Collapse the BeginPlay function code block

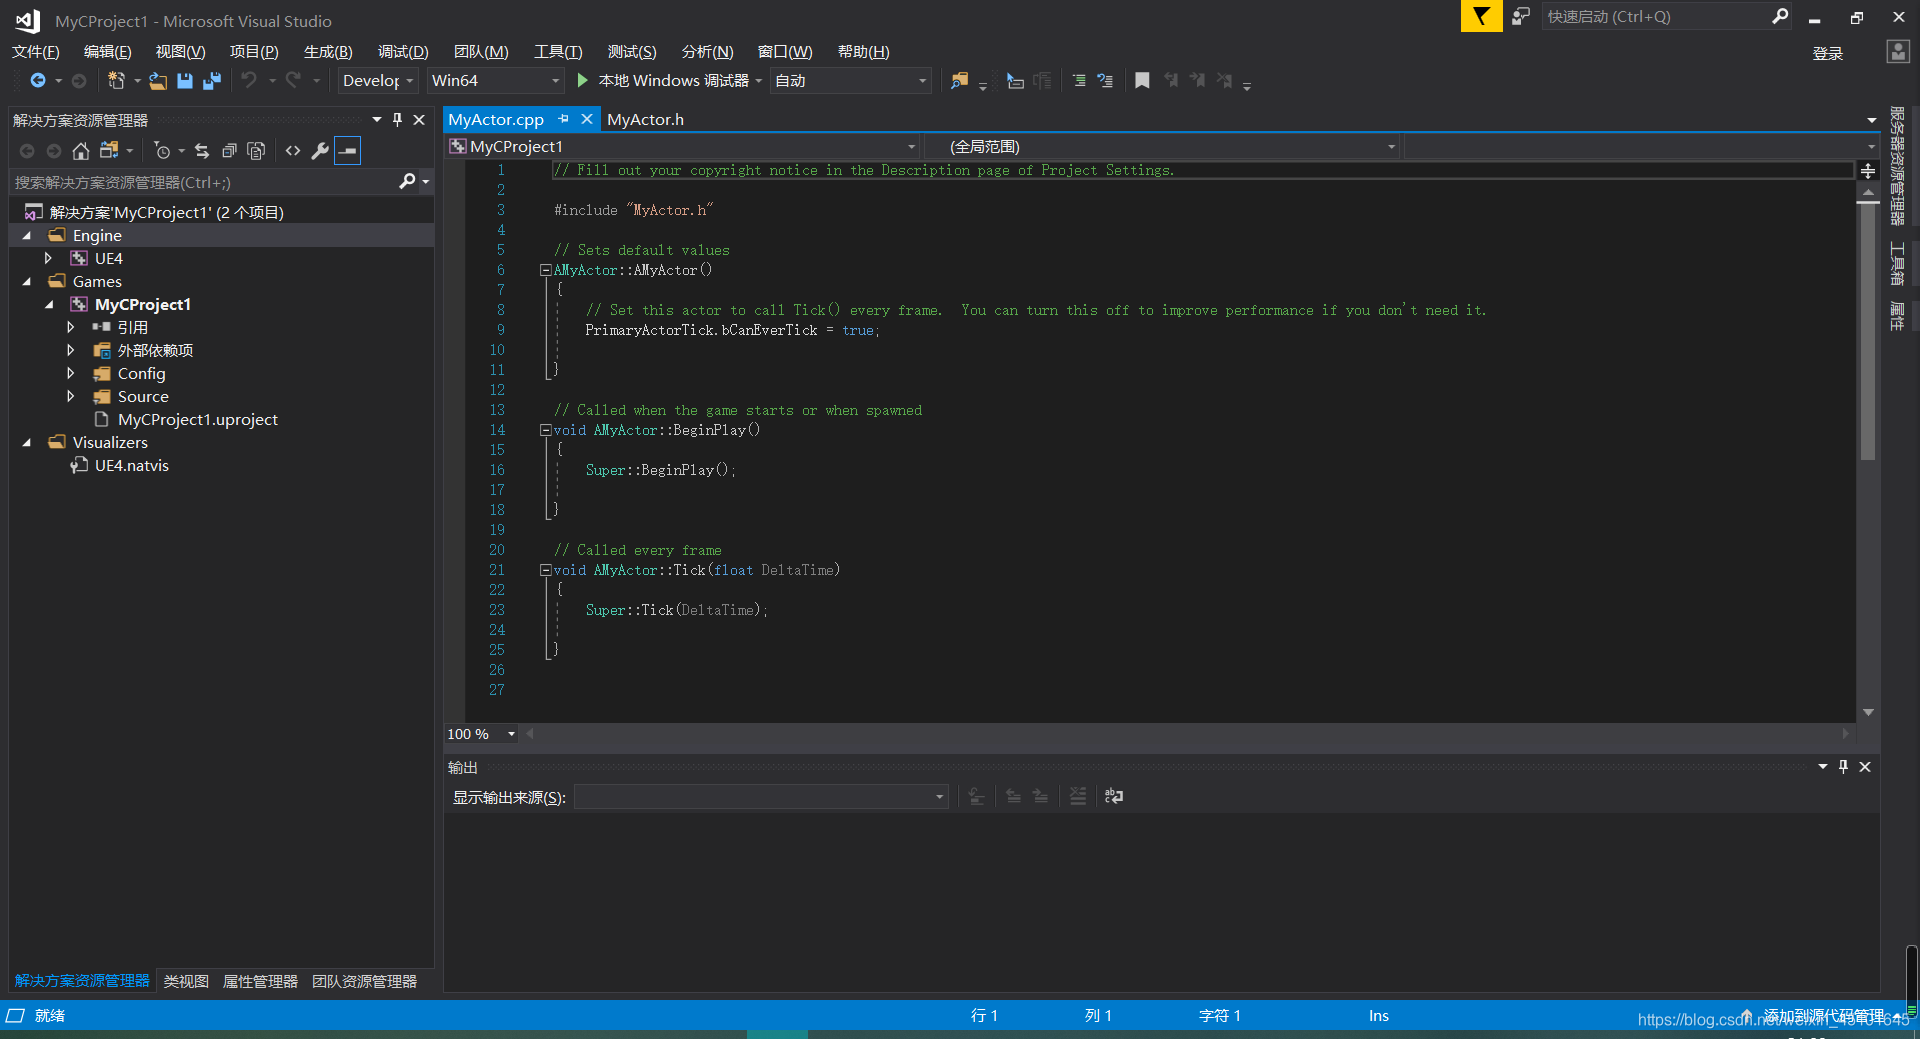point(546,430)
